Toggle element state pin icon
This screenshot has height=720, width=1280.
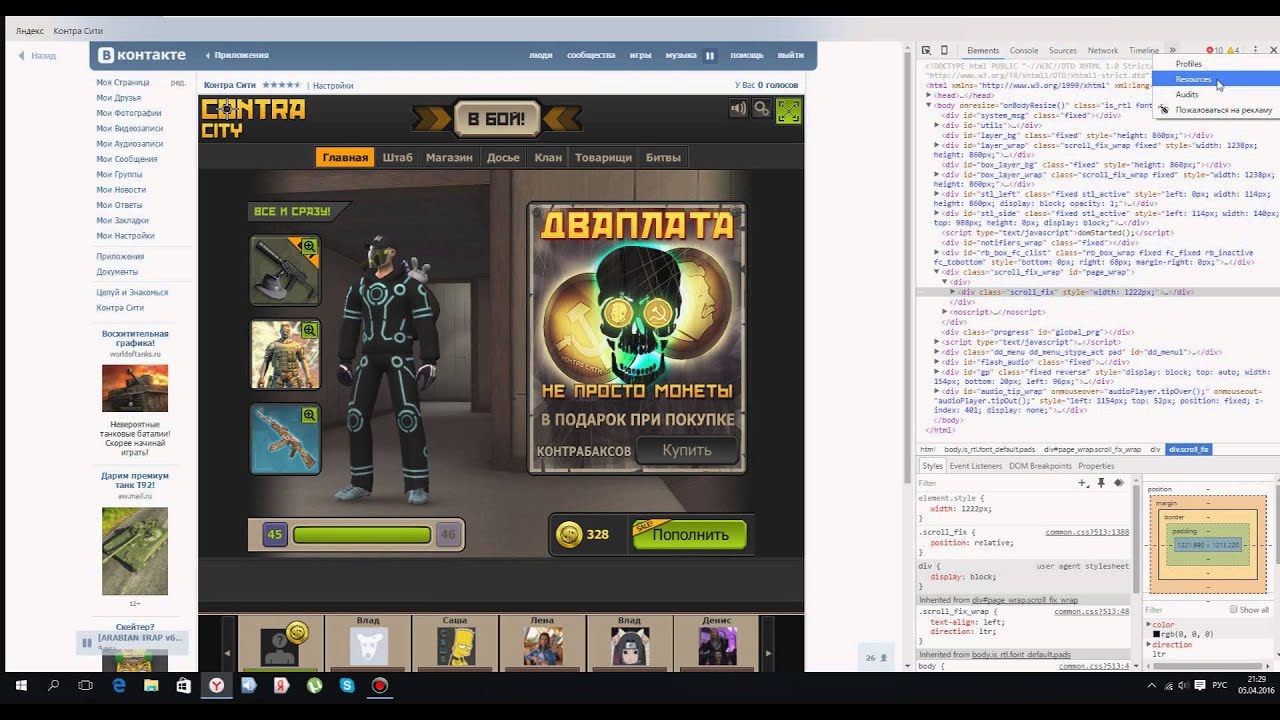1101,483
